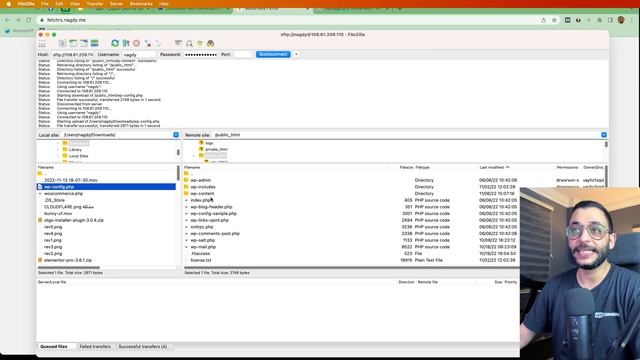Toggle local directory tree display icon
Screen dimensions: 640x360
click(73, 43)
